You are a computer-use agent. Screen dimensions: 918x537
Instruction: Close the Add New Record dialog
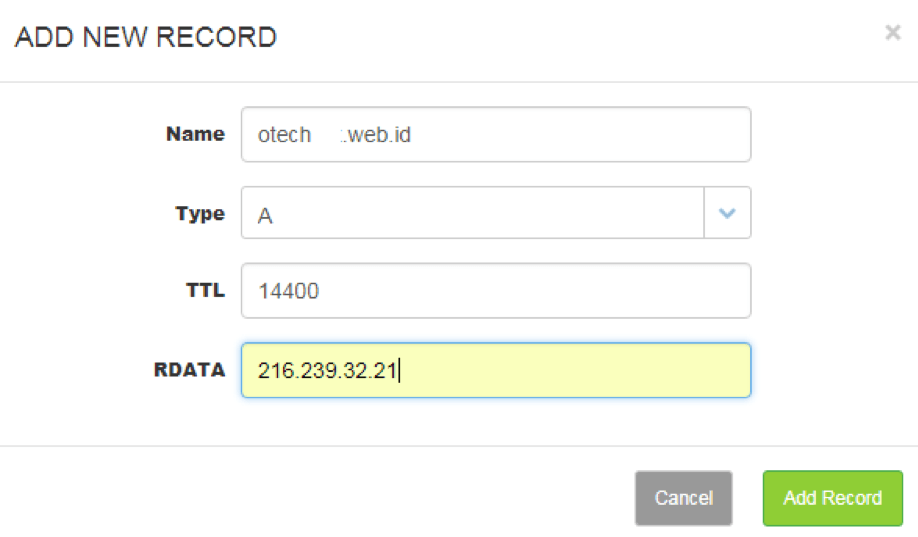[x=892, y=33]
